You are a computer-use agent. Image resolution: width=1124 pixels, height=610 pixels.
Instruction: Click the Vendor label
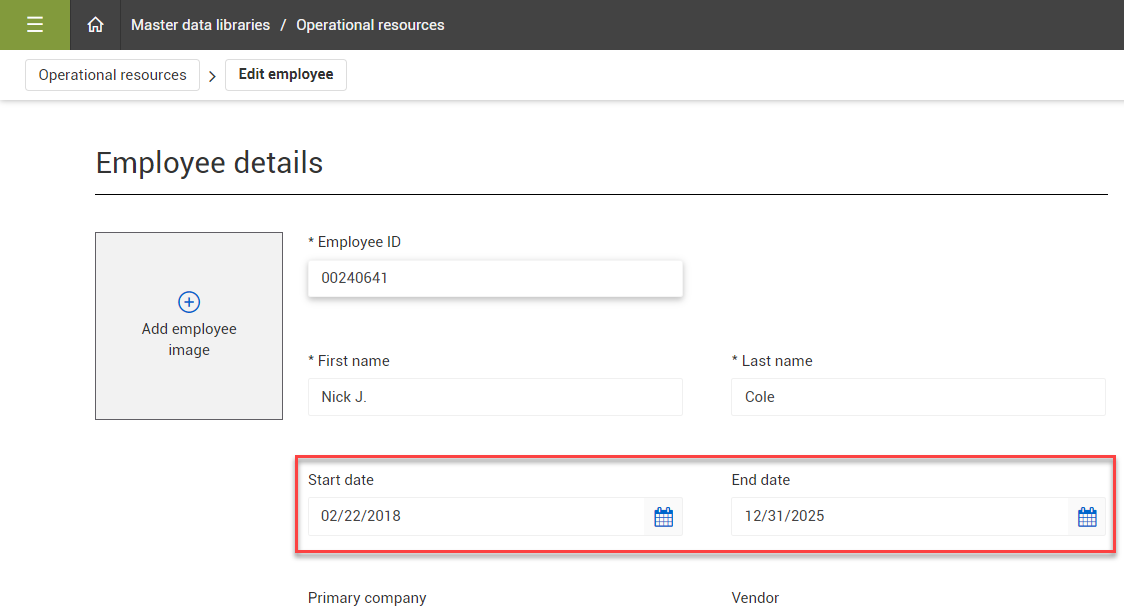click(x=755, y=598)
